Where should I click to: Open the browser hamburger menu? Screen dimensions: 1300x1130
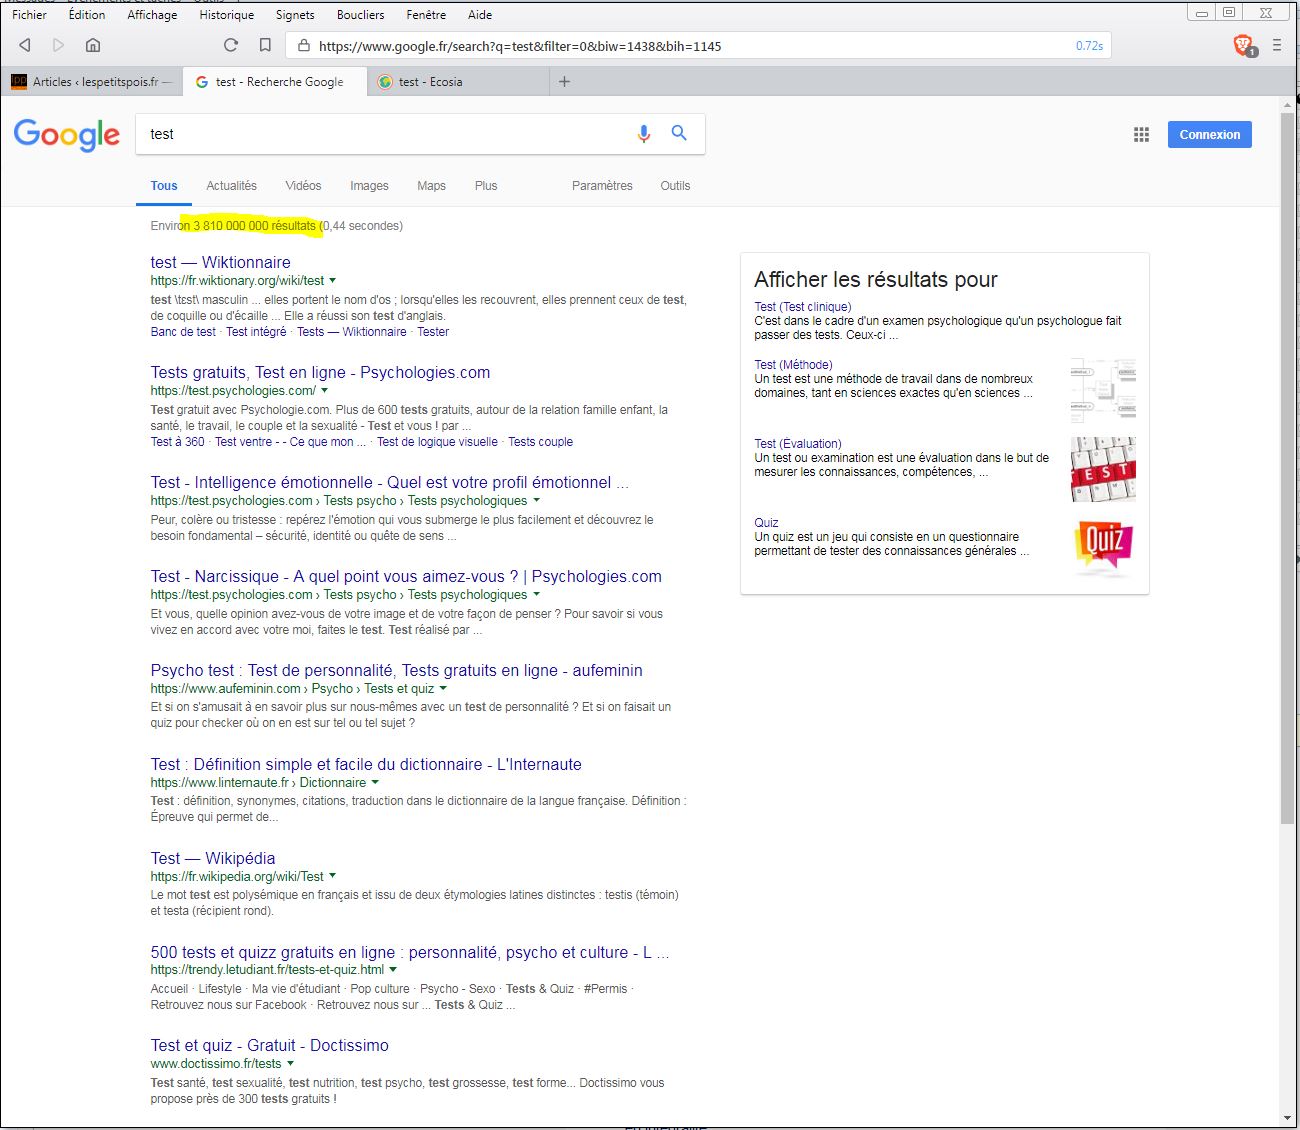point(1277,45)
